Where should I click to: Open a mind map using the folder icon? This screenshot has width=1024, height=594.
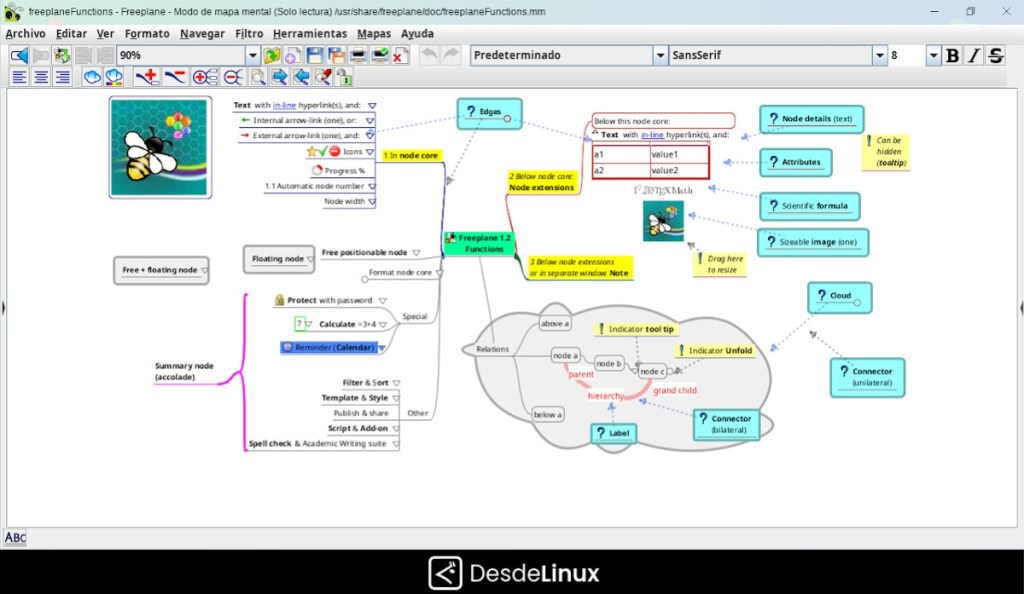click(x=270, y=55)
